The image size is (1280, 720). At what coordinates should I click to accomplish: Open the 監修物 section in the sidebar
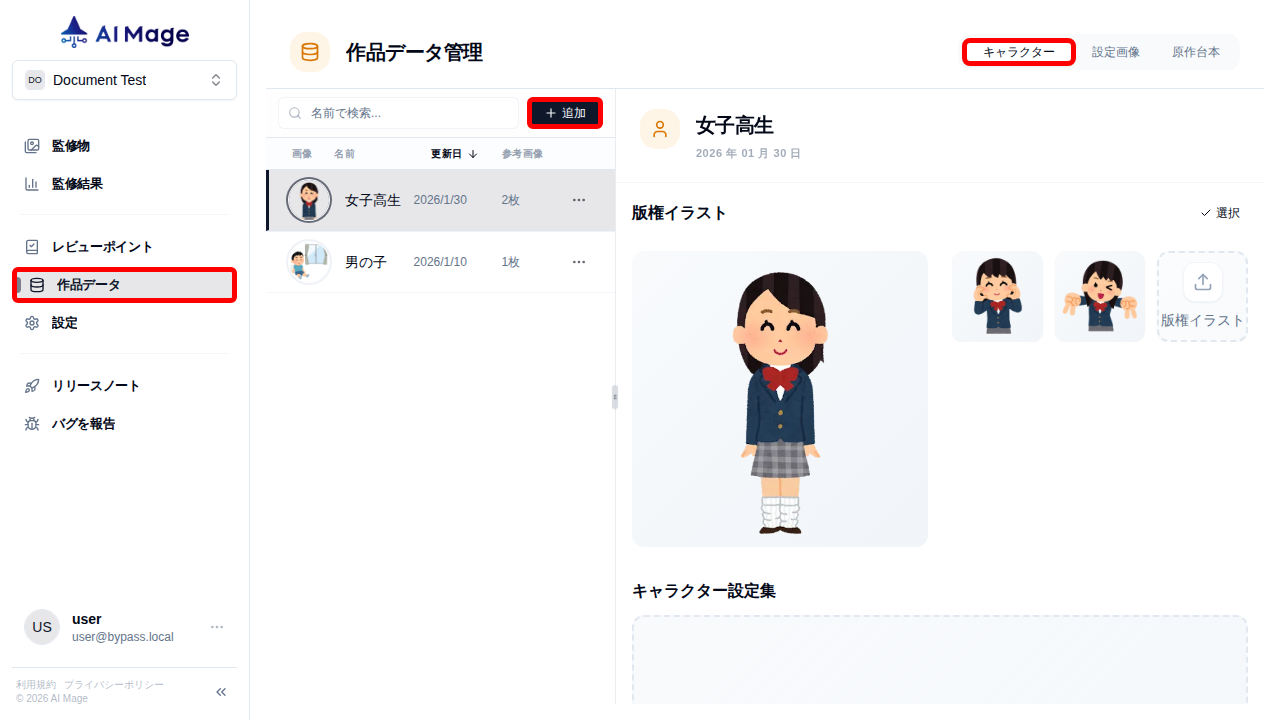point(31,145)
